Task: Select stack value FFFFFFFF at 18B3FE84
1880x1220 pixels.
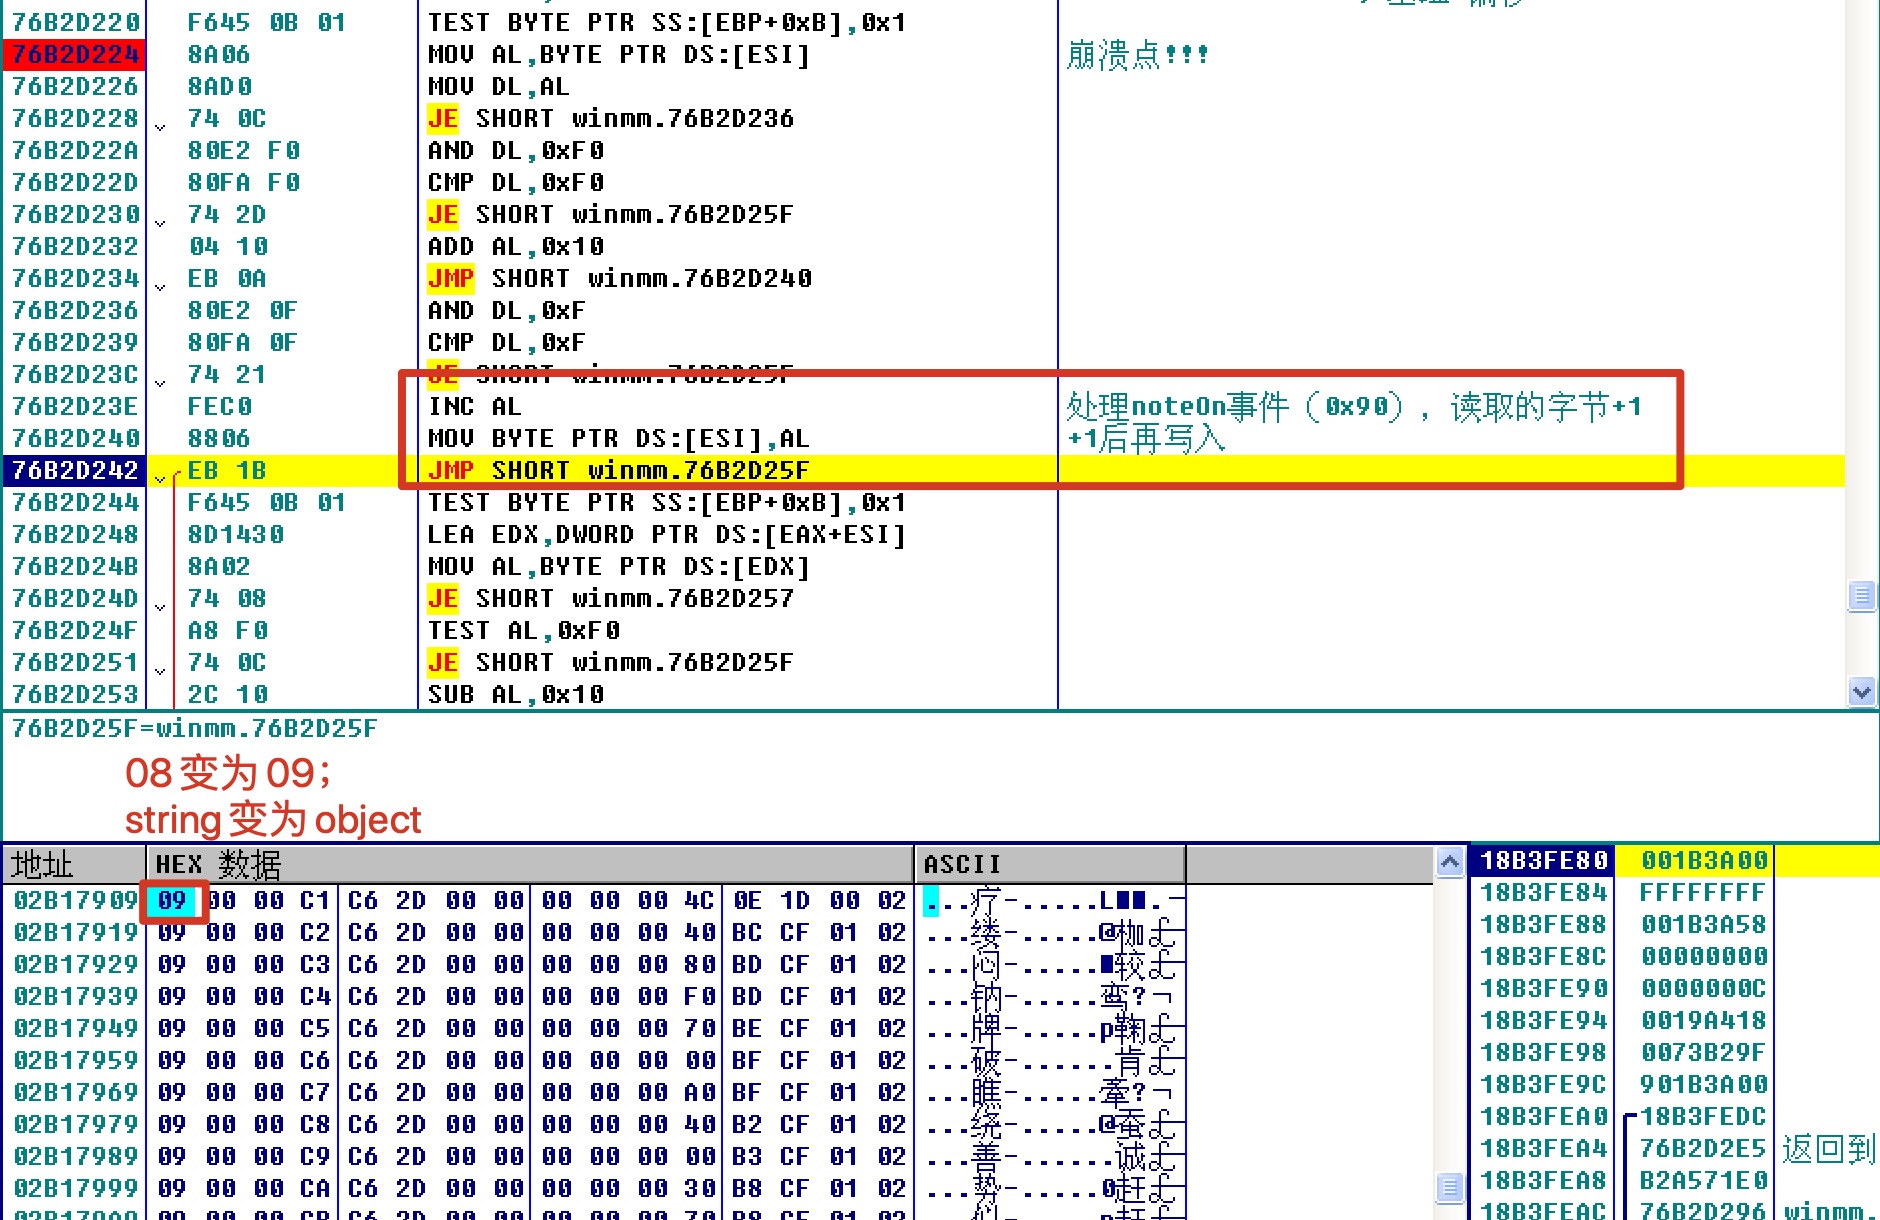Action: click(1703, 893)
